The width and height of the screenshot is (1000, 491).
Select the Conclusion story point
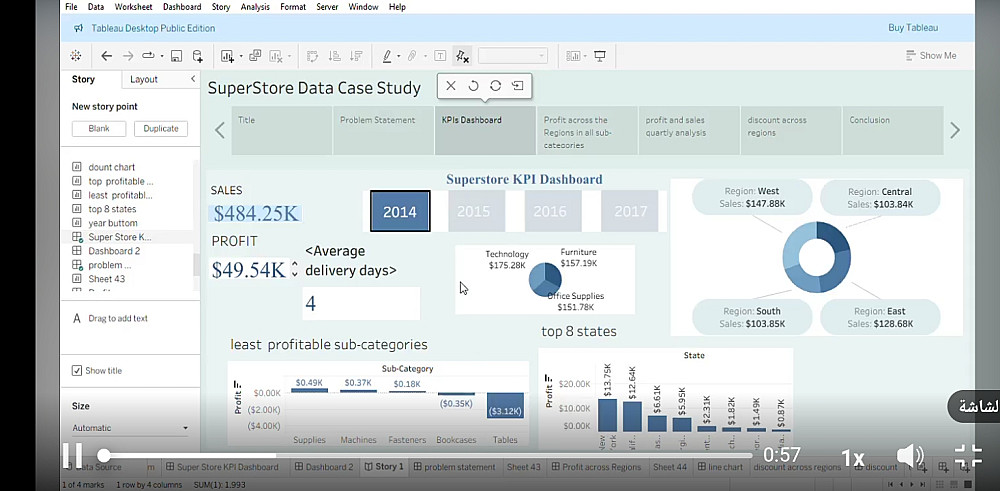point(893,131)
